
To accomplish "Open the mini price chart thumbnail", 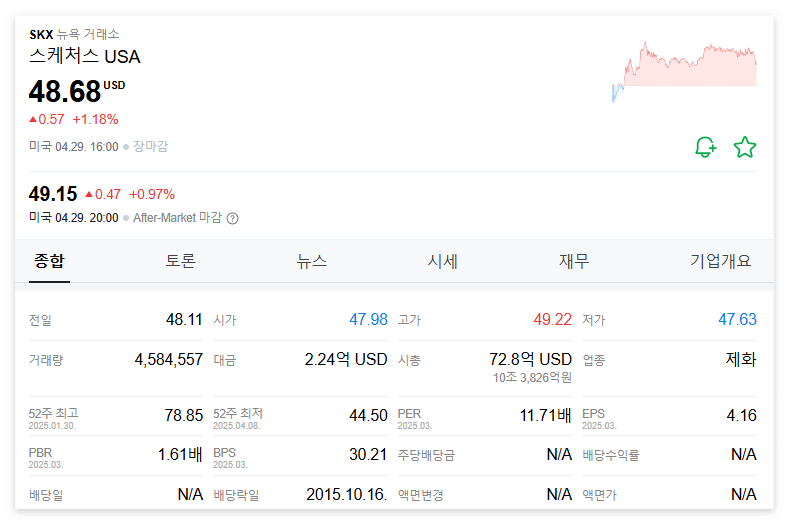I will coord(684,71).
